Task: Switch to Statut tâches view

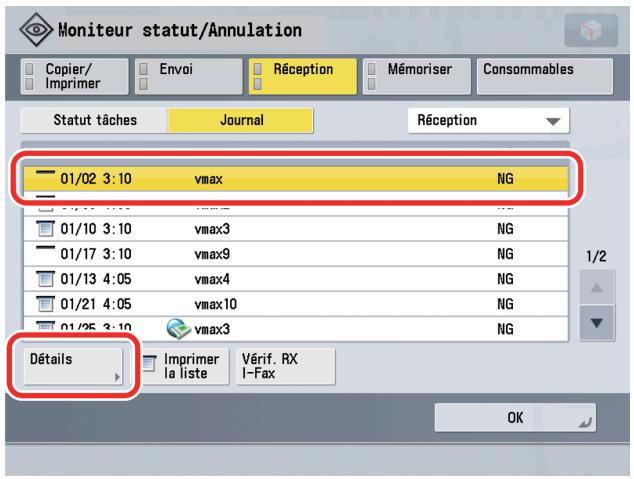Action: (95, 120)
